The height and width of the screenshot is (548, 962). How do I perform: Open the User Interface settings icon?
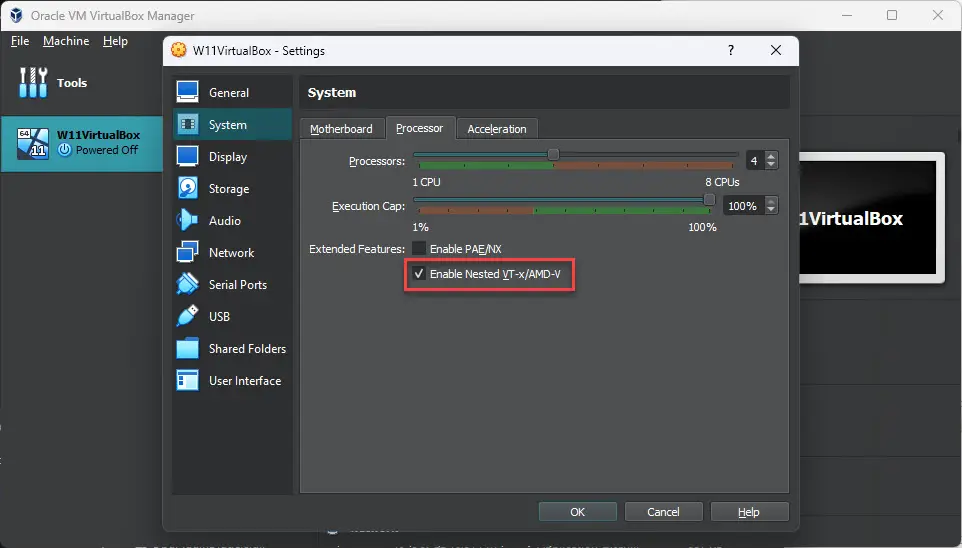188,381
